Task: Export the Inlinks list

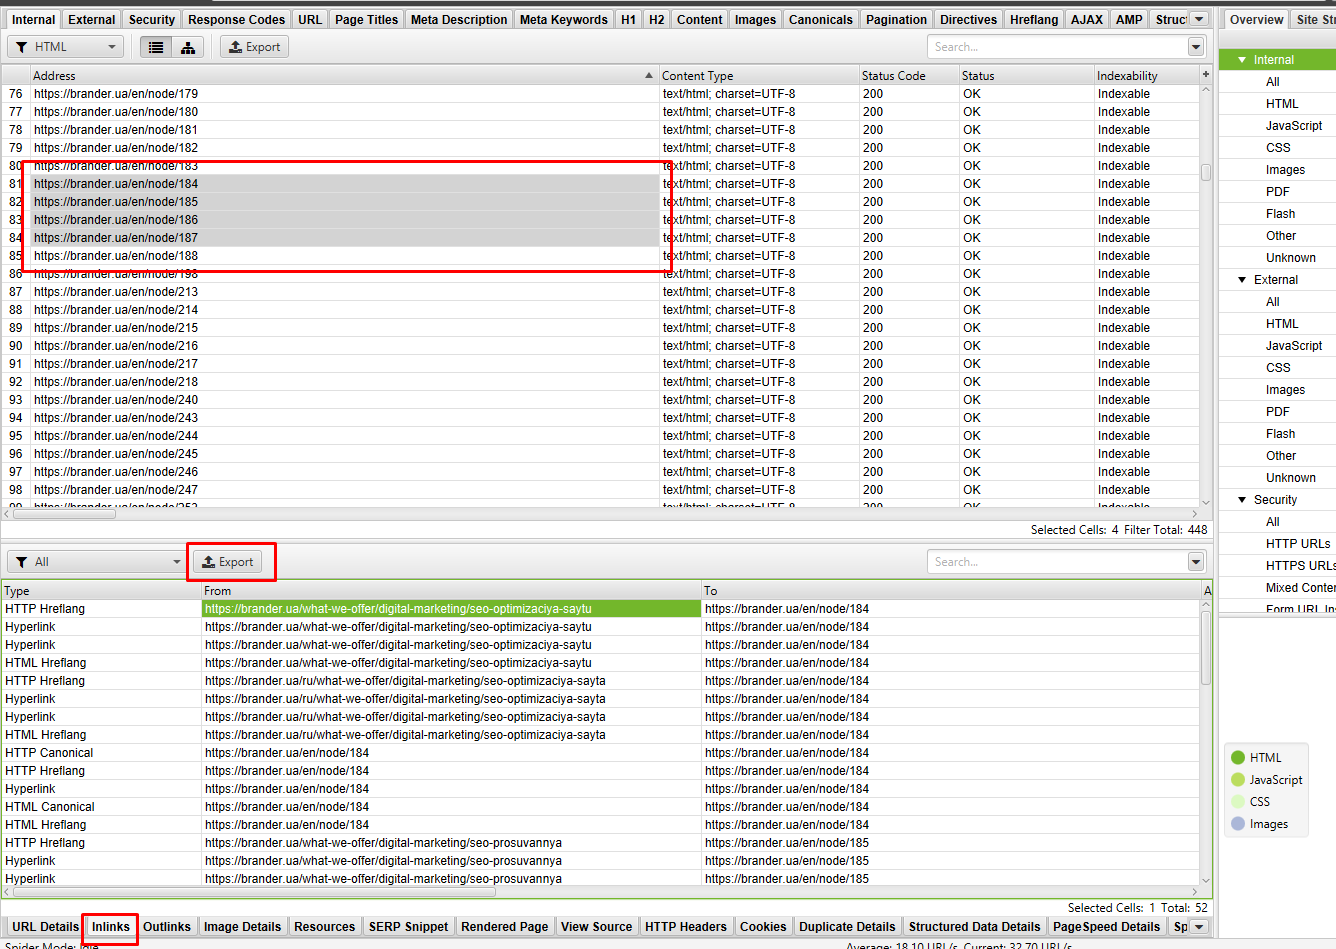Action: pyautogui.click(x=228, y=562)
